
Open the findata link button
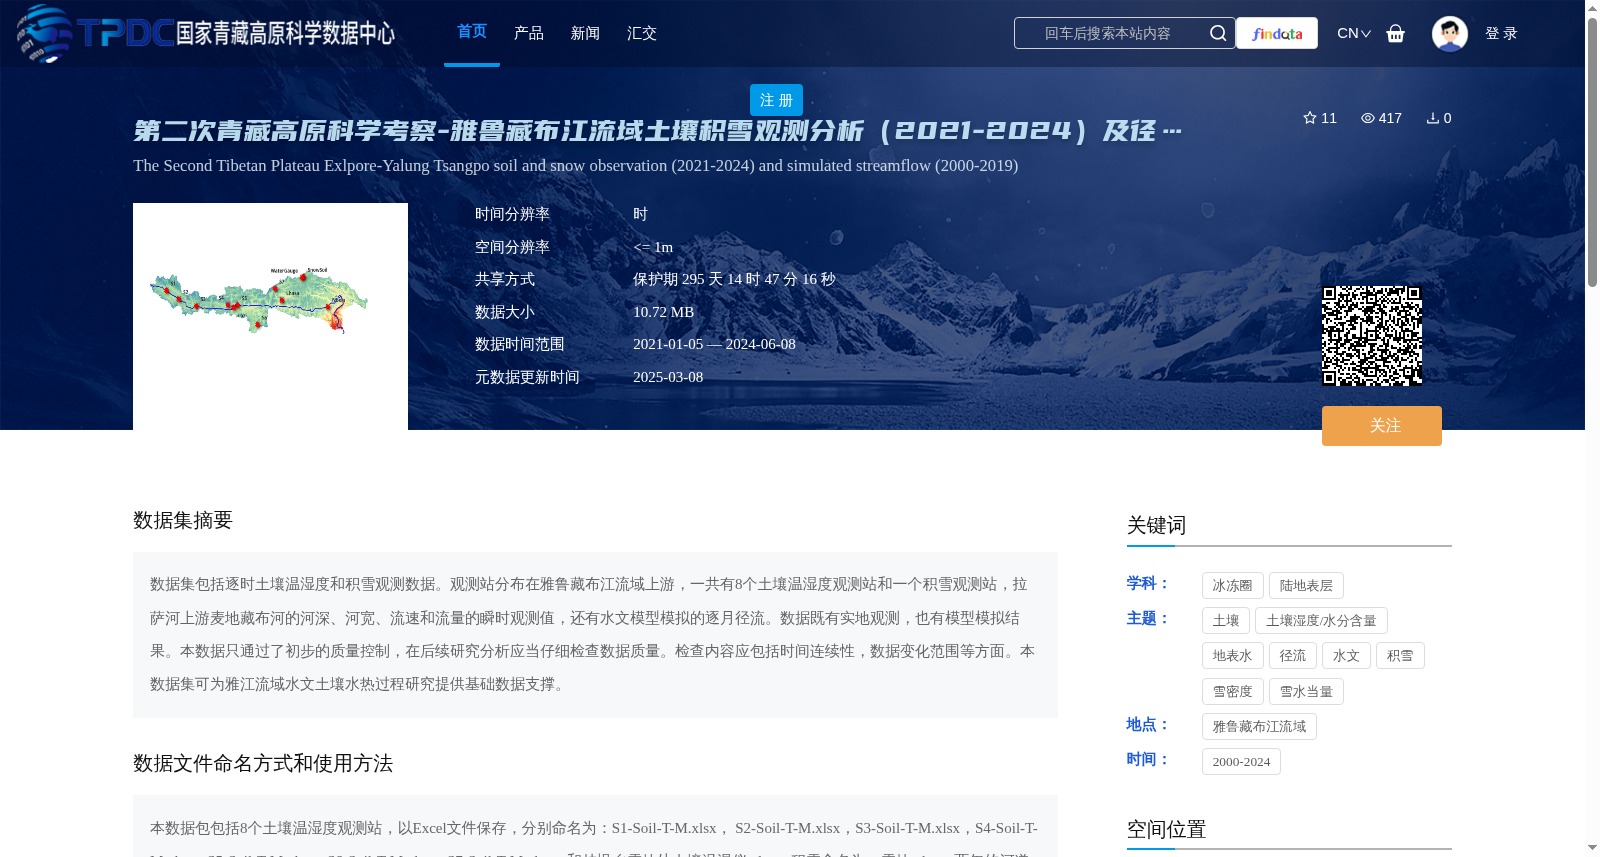pyautogui.click(x=1277, y=33)
